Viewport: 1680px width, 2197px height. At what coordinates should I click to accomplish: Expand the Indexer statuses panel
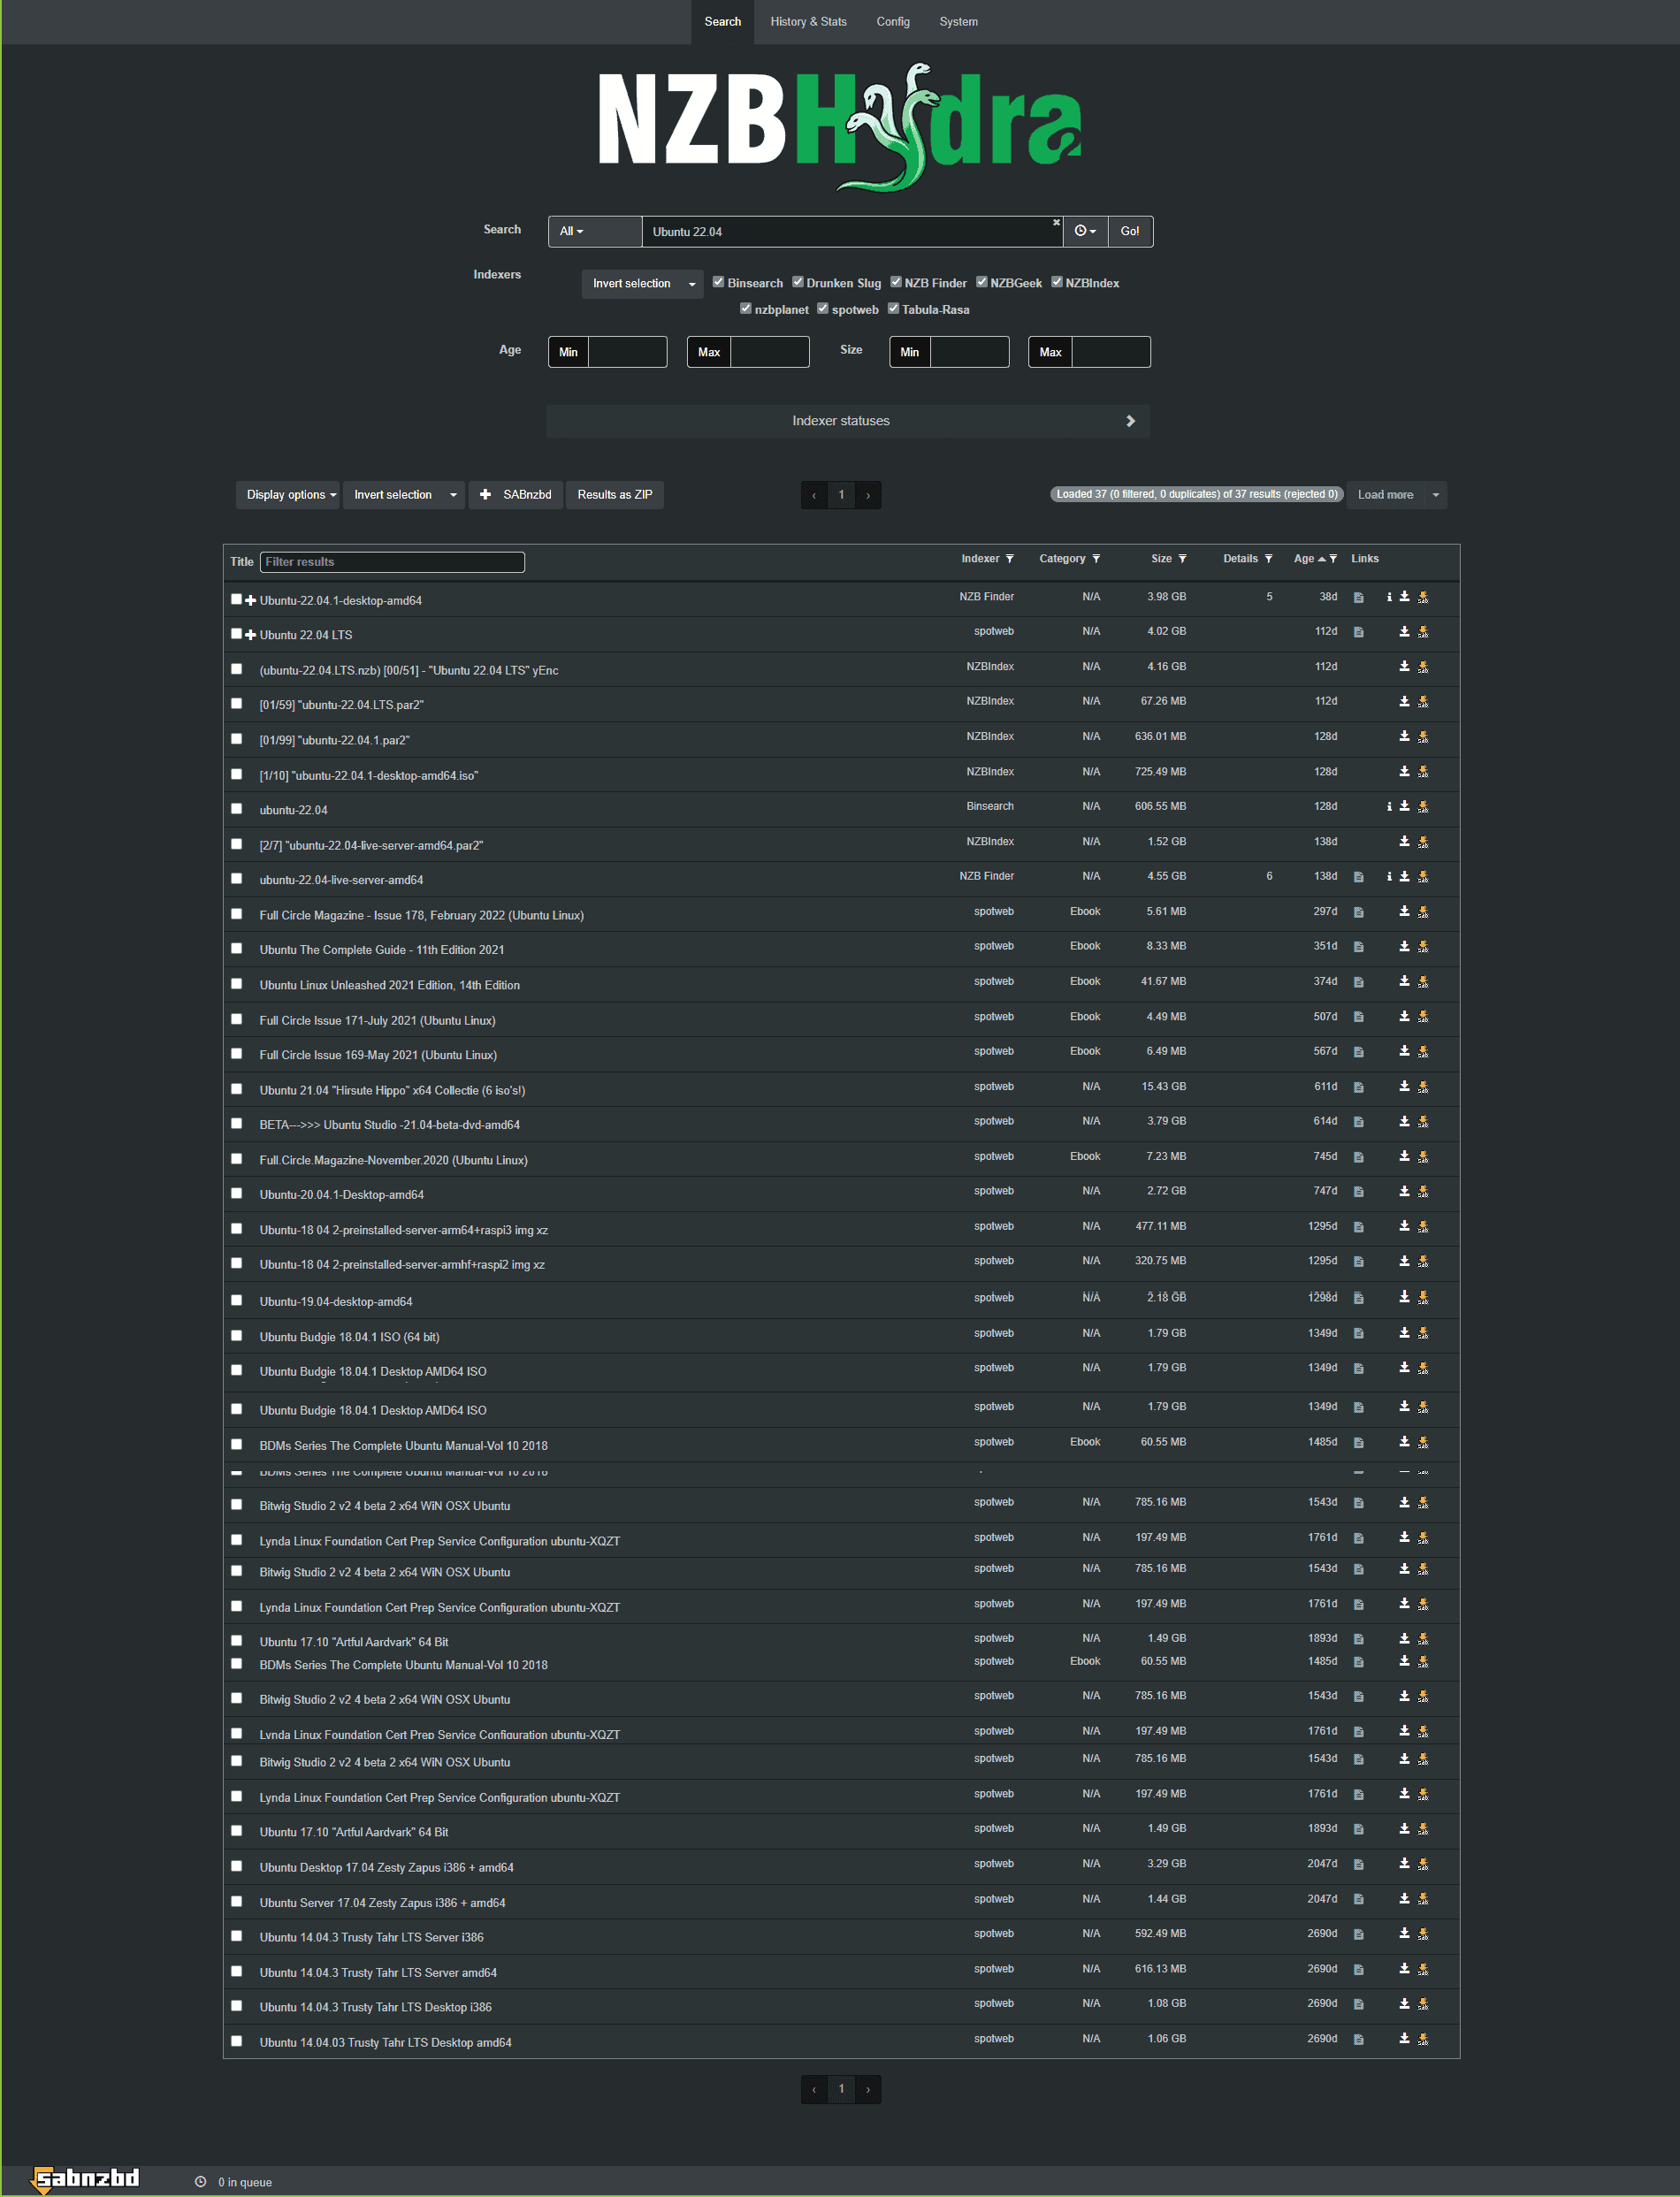tap(848, 421)
